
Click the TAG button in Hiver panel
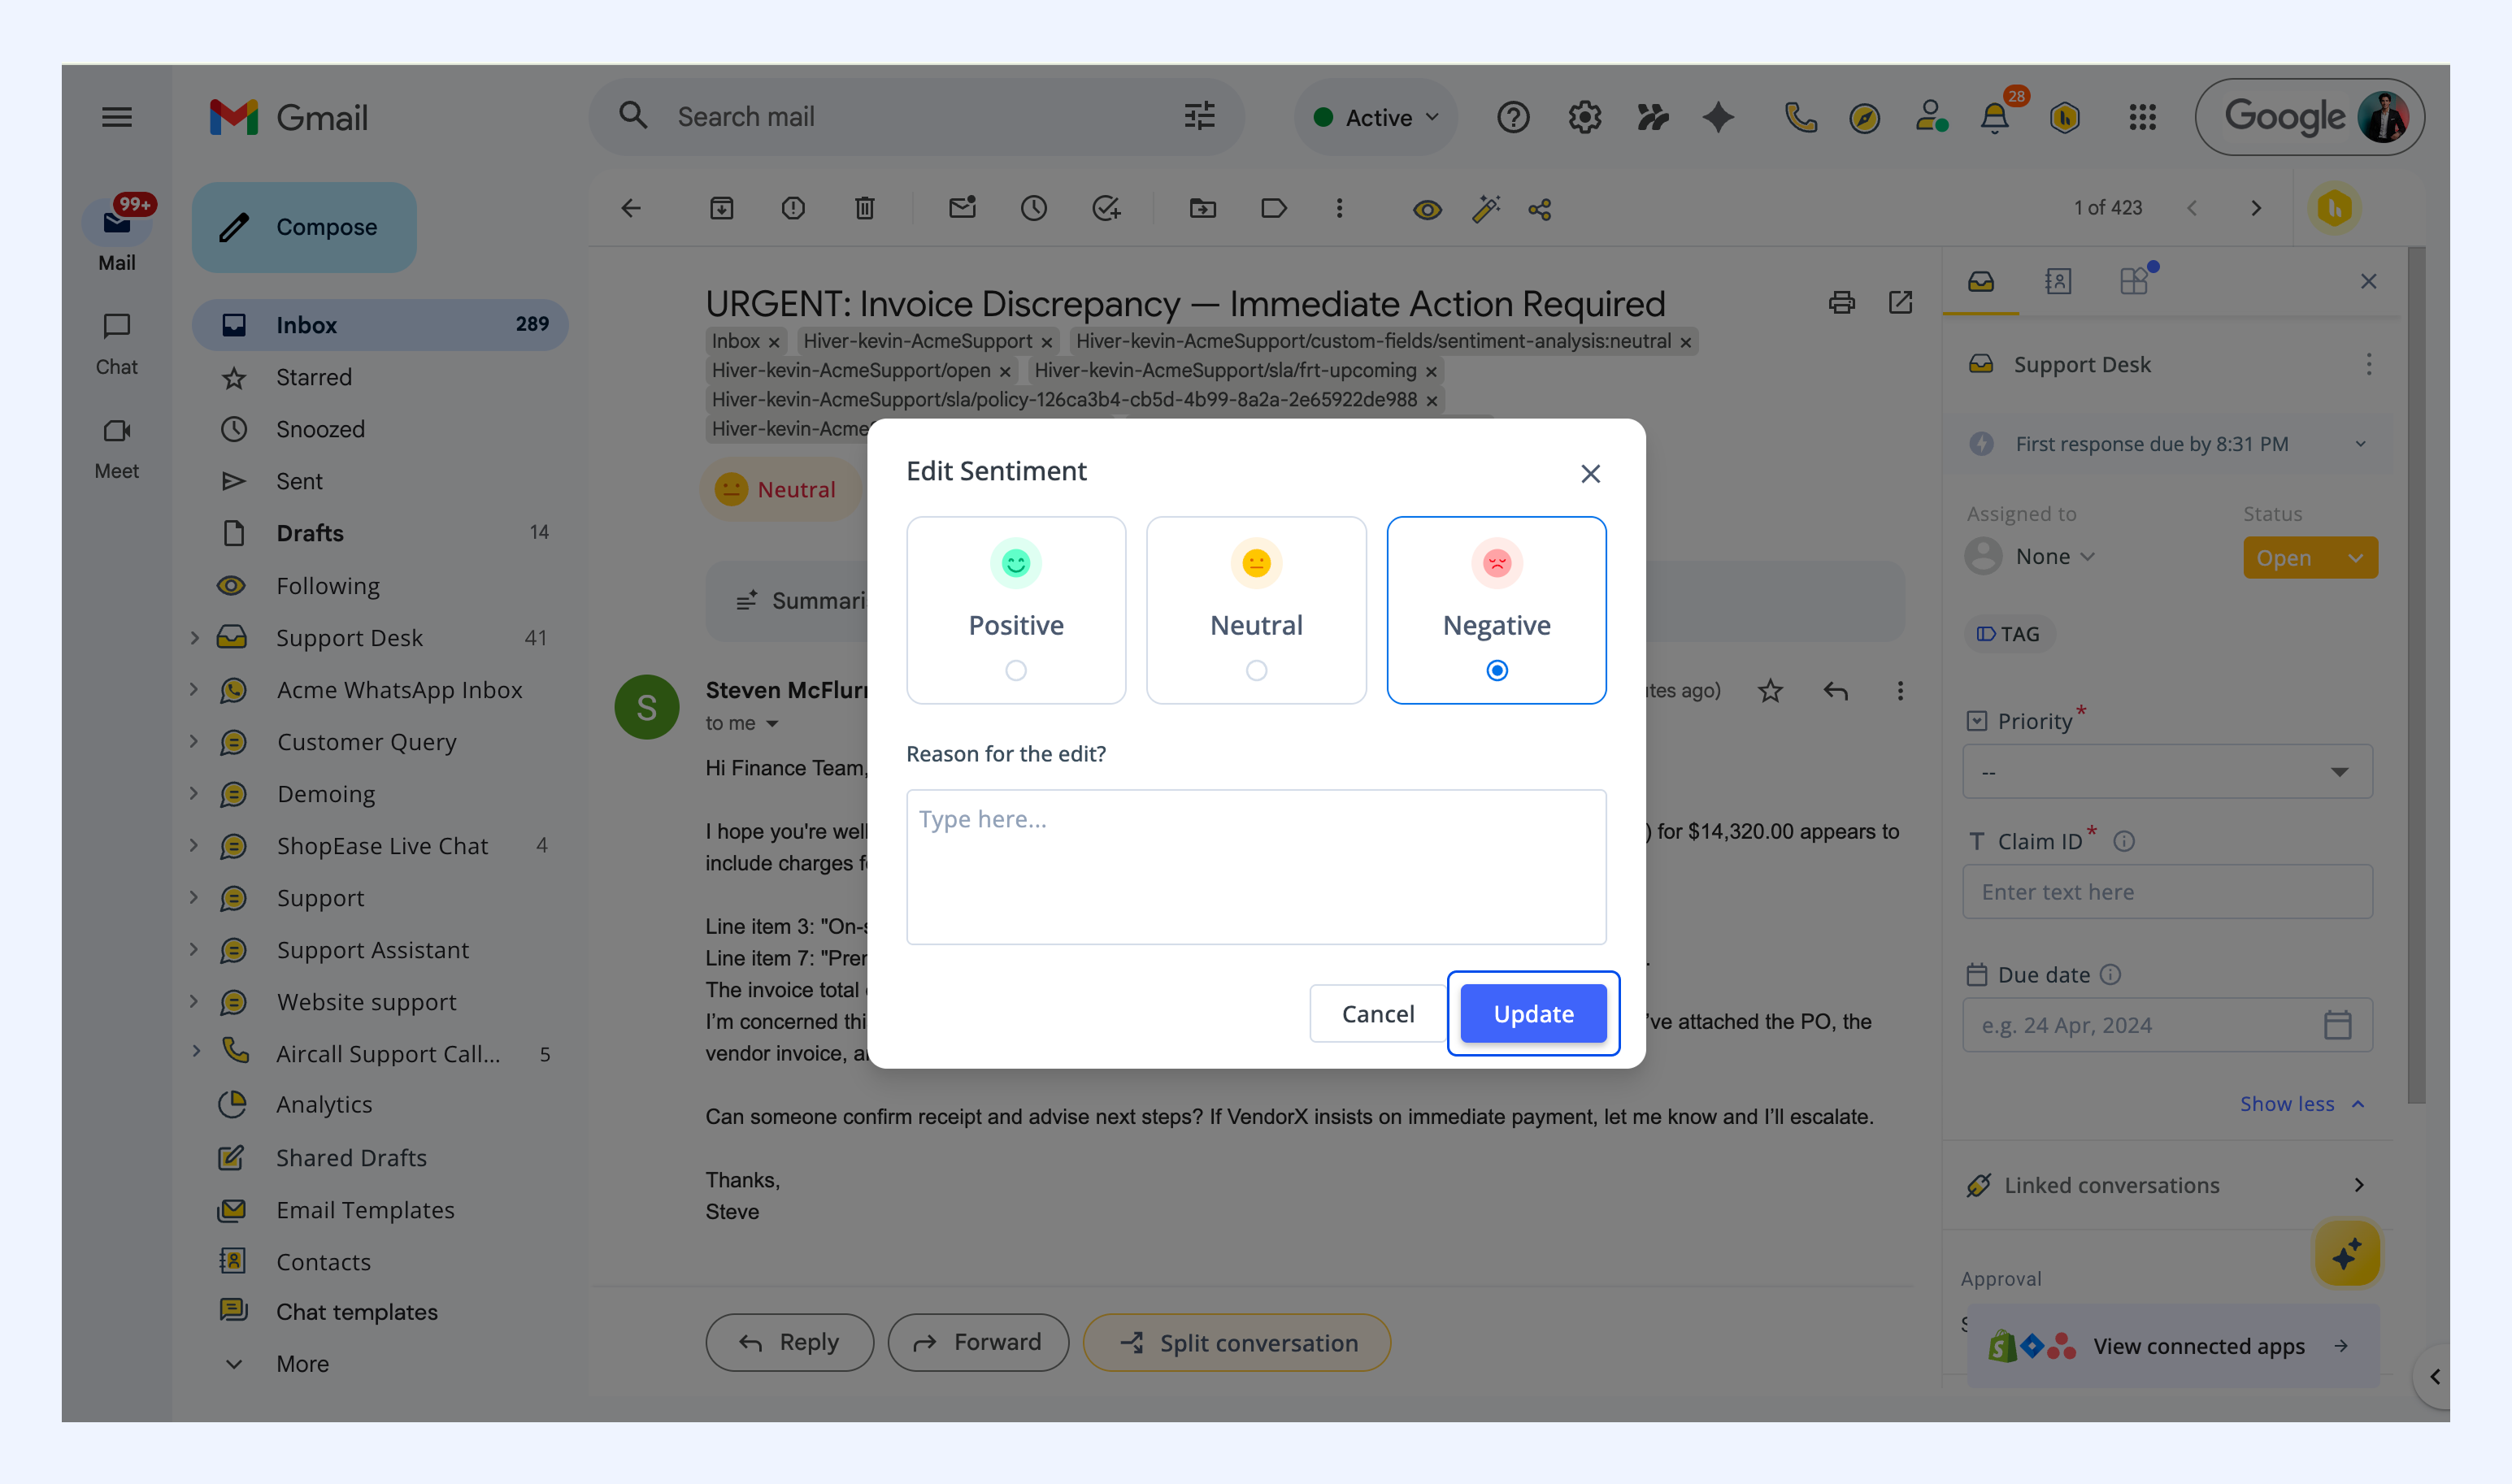click(x=2008, y=634)
